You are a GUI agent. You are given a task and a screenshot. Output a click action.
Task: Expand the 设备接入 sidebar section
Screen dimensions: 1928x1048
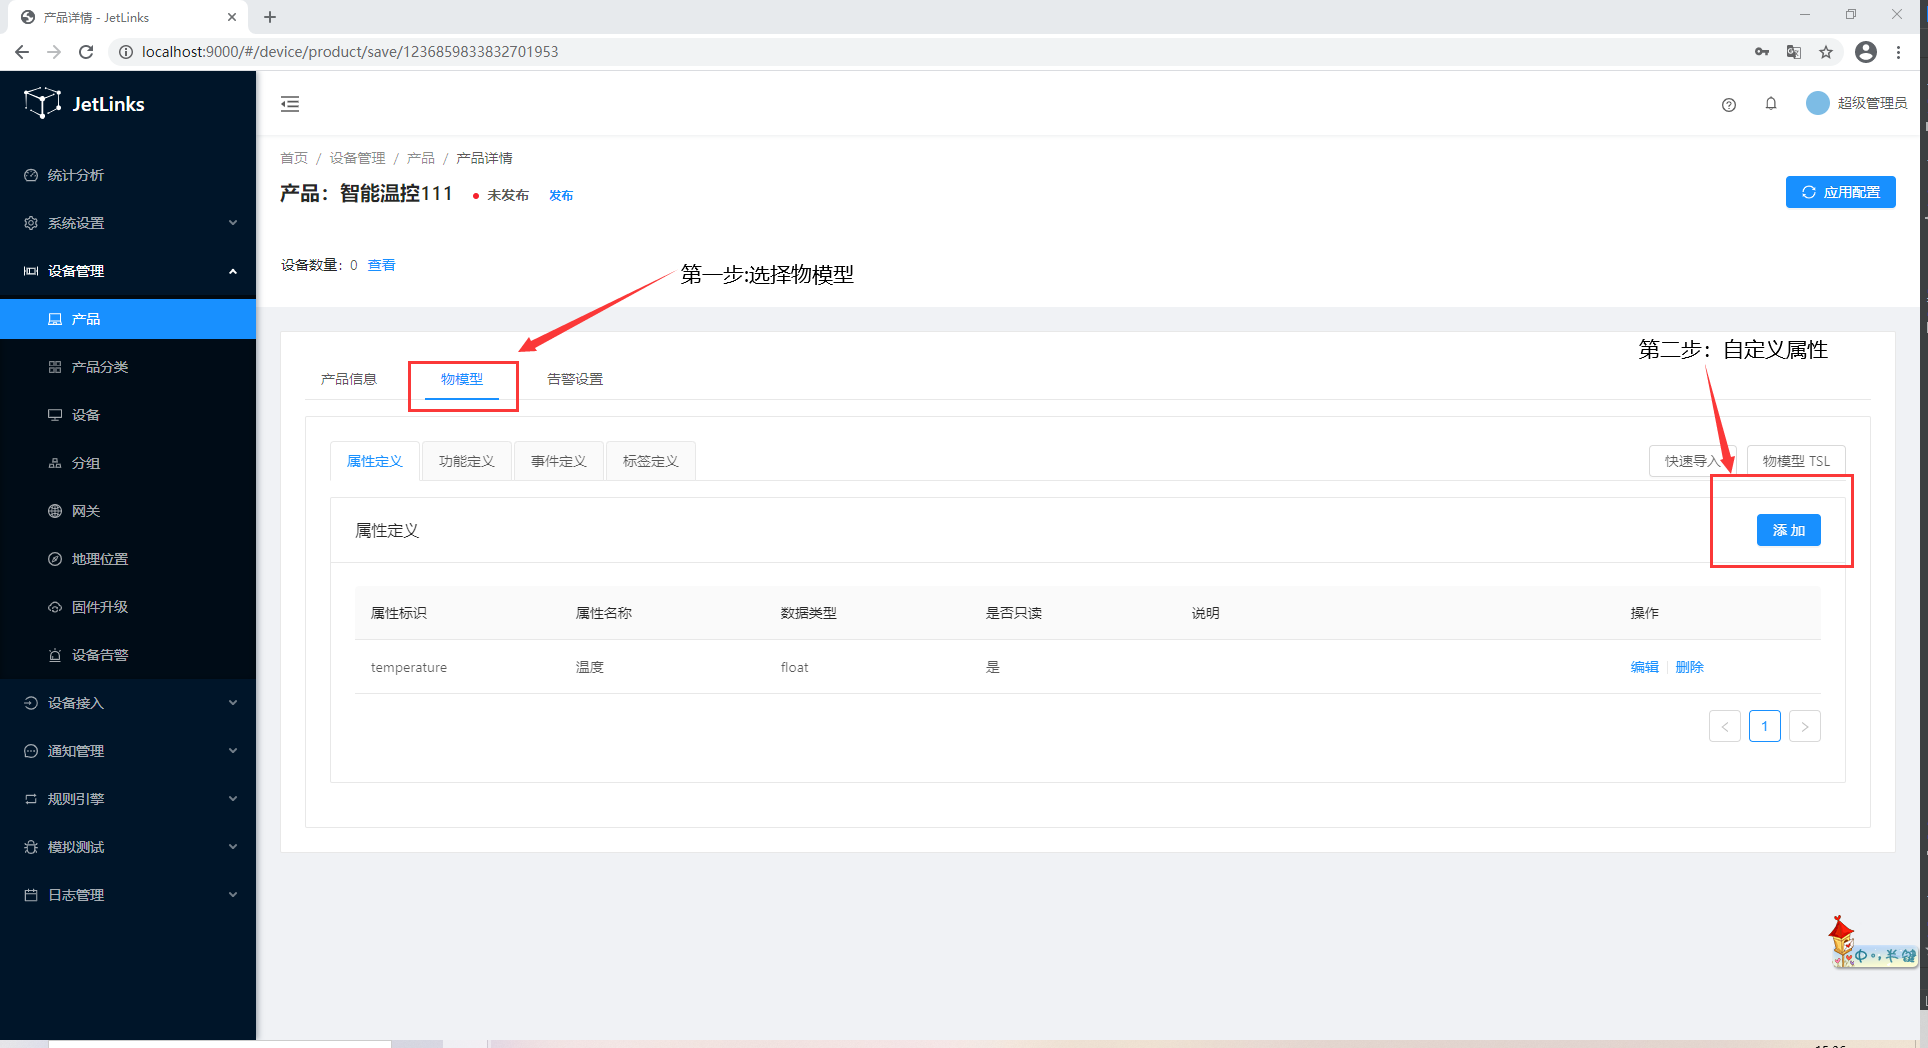74,702
